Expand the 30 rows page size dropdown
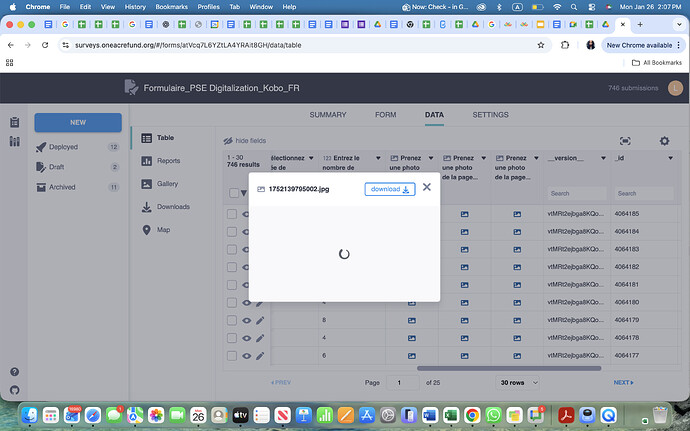 point(518,382)
